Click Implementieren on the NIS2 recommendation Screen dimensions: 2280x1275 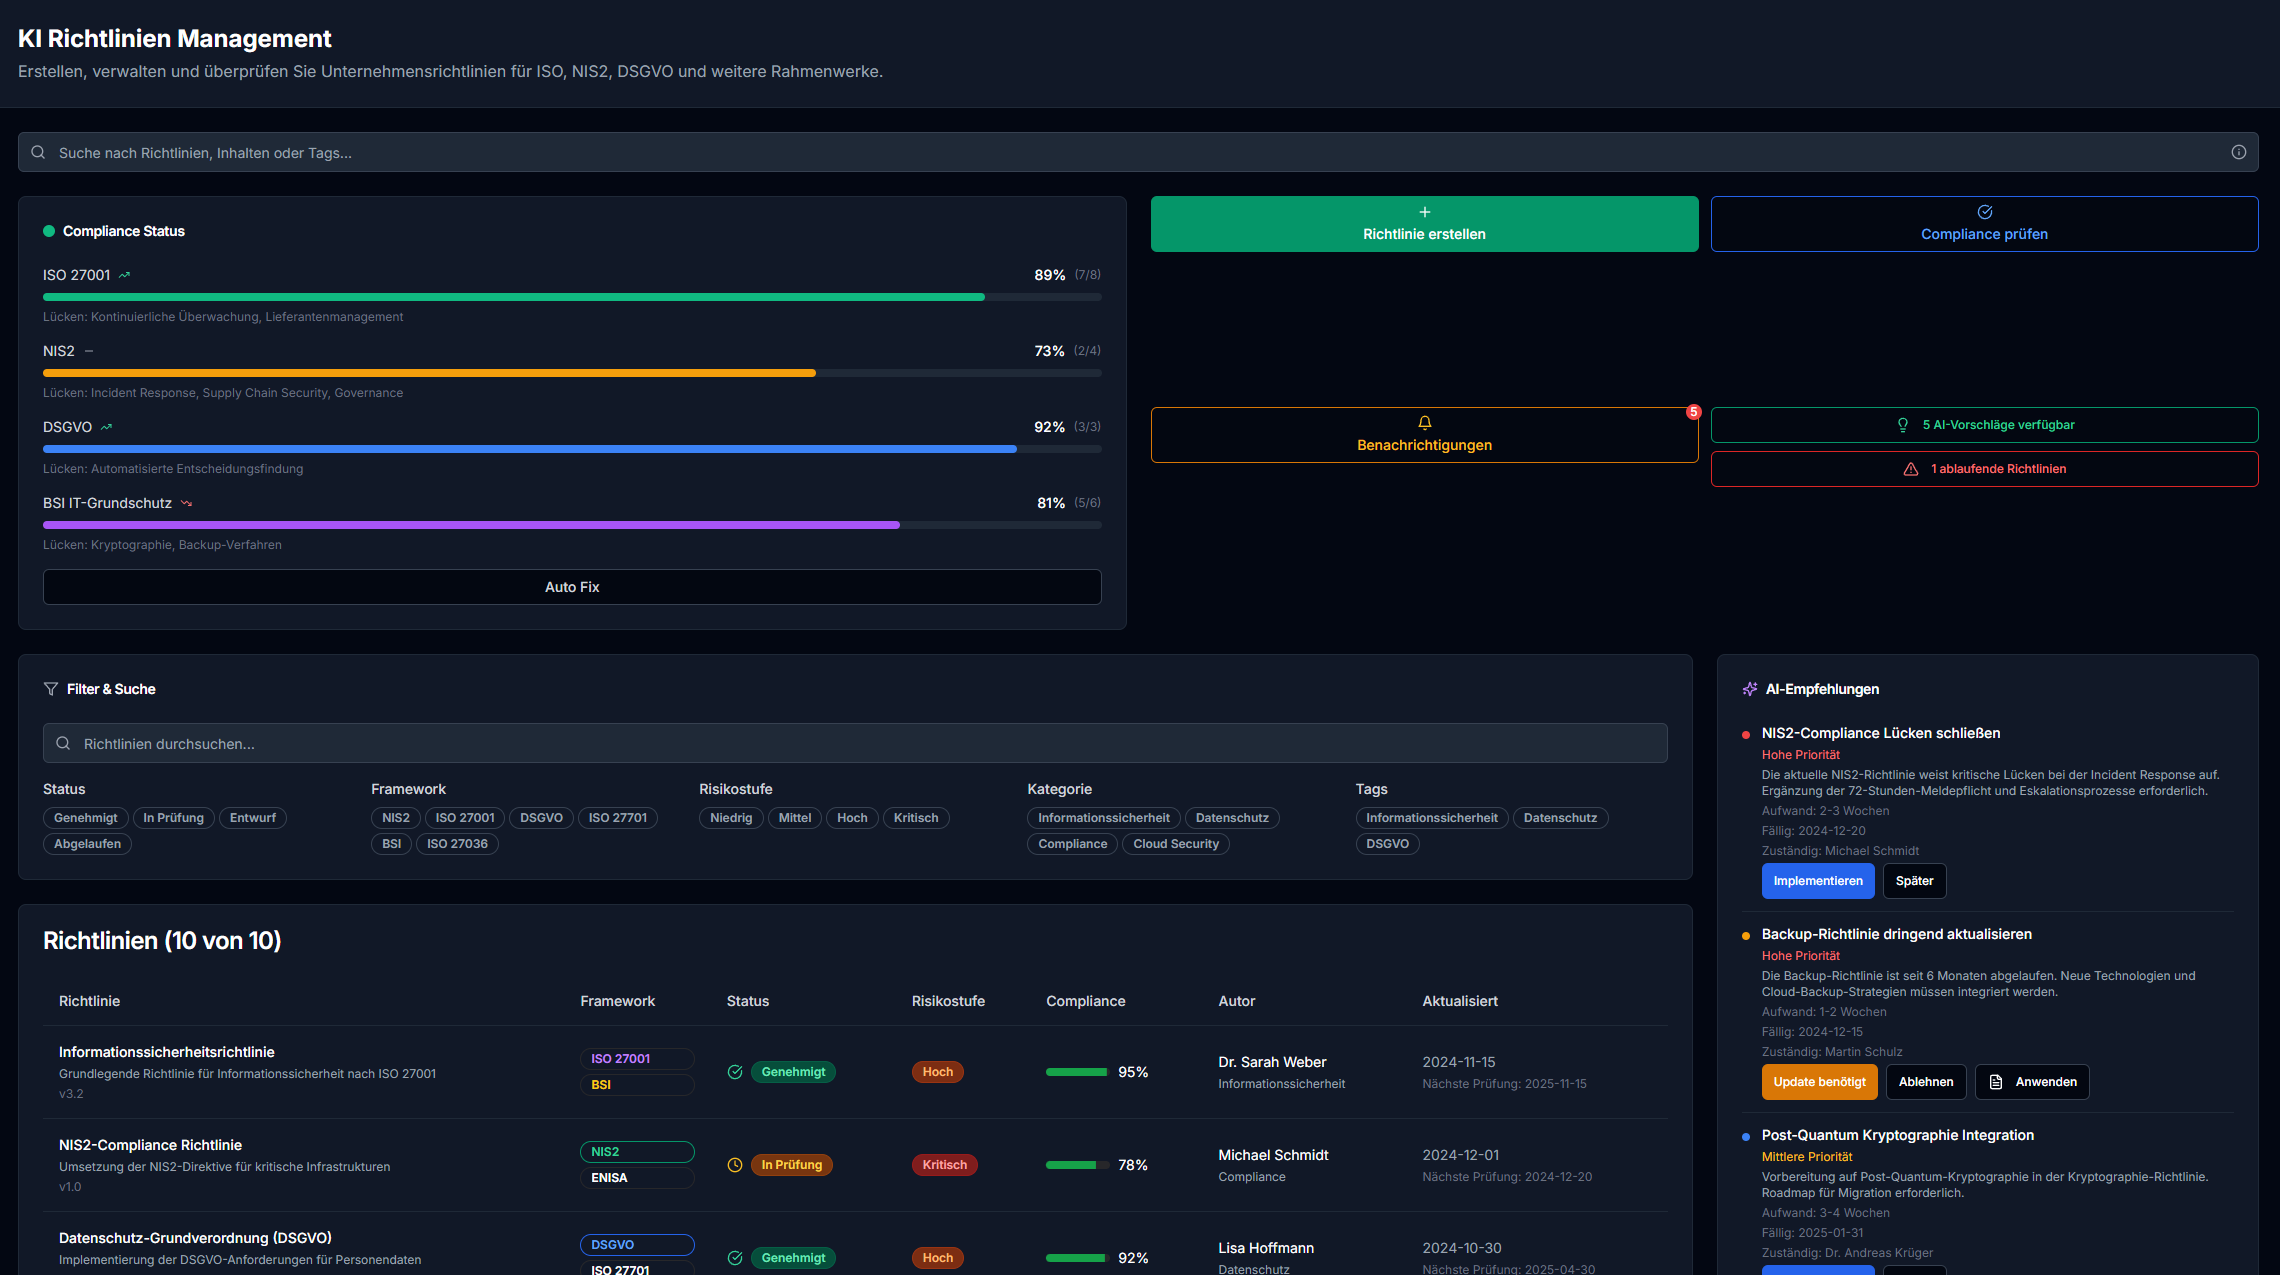(x=1818, y=880)
